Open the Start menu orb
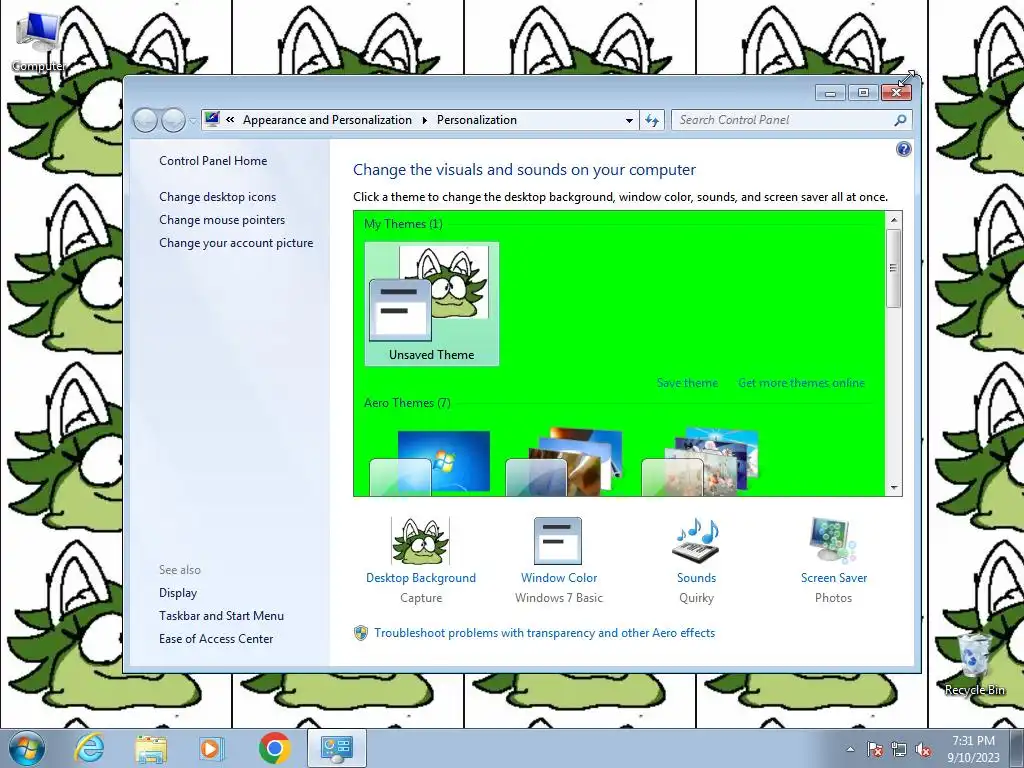Viewport: 1024px width, 768px height. (x=26, y=748)
